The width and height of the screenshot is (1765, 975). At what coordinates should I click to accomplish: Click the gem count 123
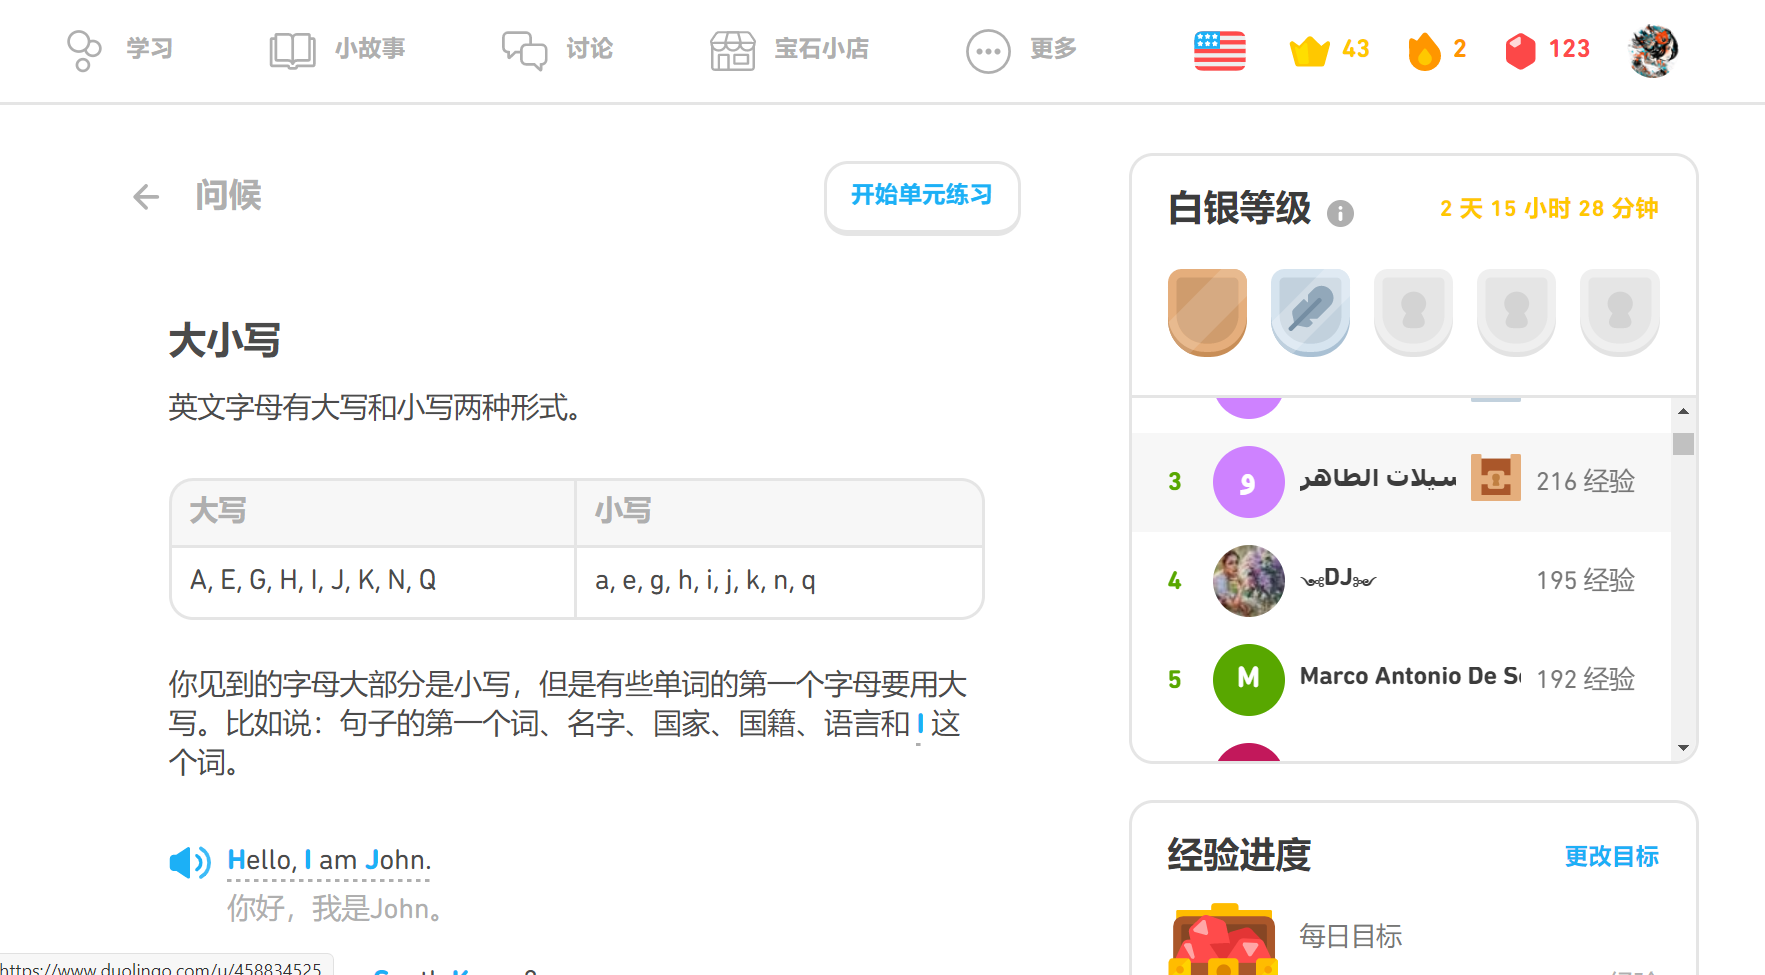coord(1569,49)
